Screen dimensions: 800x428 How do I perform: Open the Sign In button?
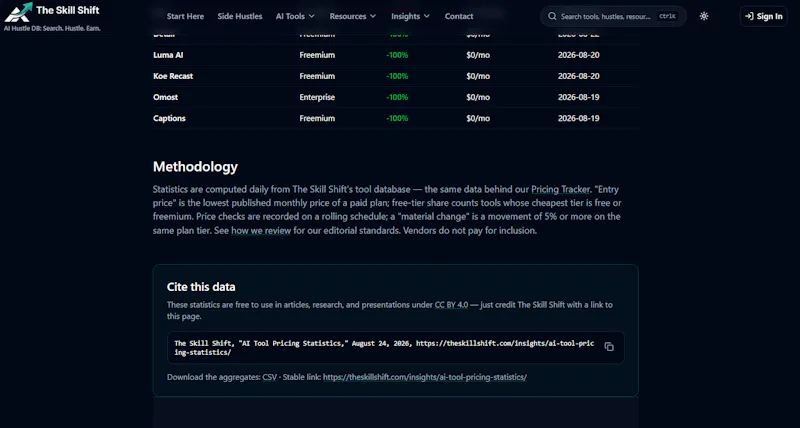tap(763, 16)
